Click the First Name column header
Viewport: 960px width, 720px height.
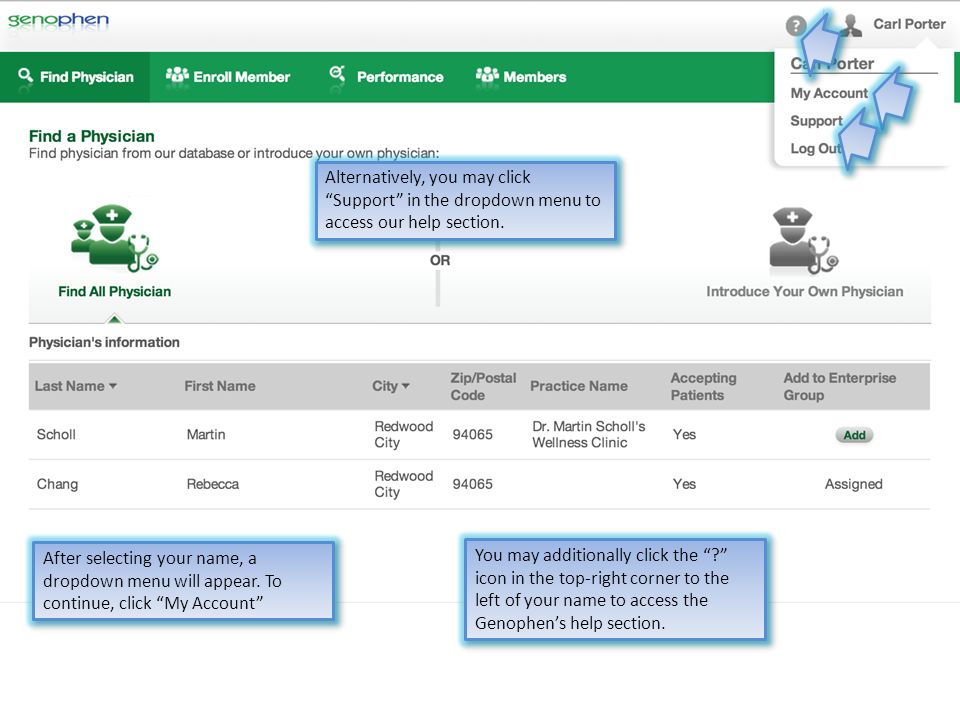[220, 386]
